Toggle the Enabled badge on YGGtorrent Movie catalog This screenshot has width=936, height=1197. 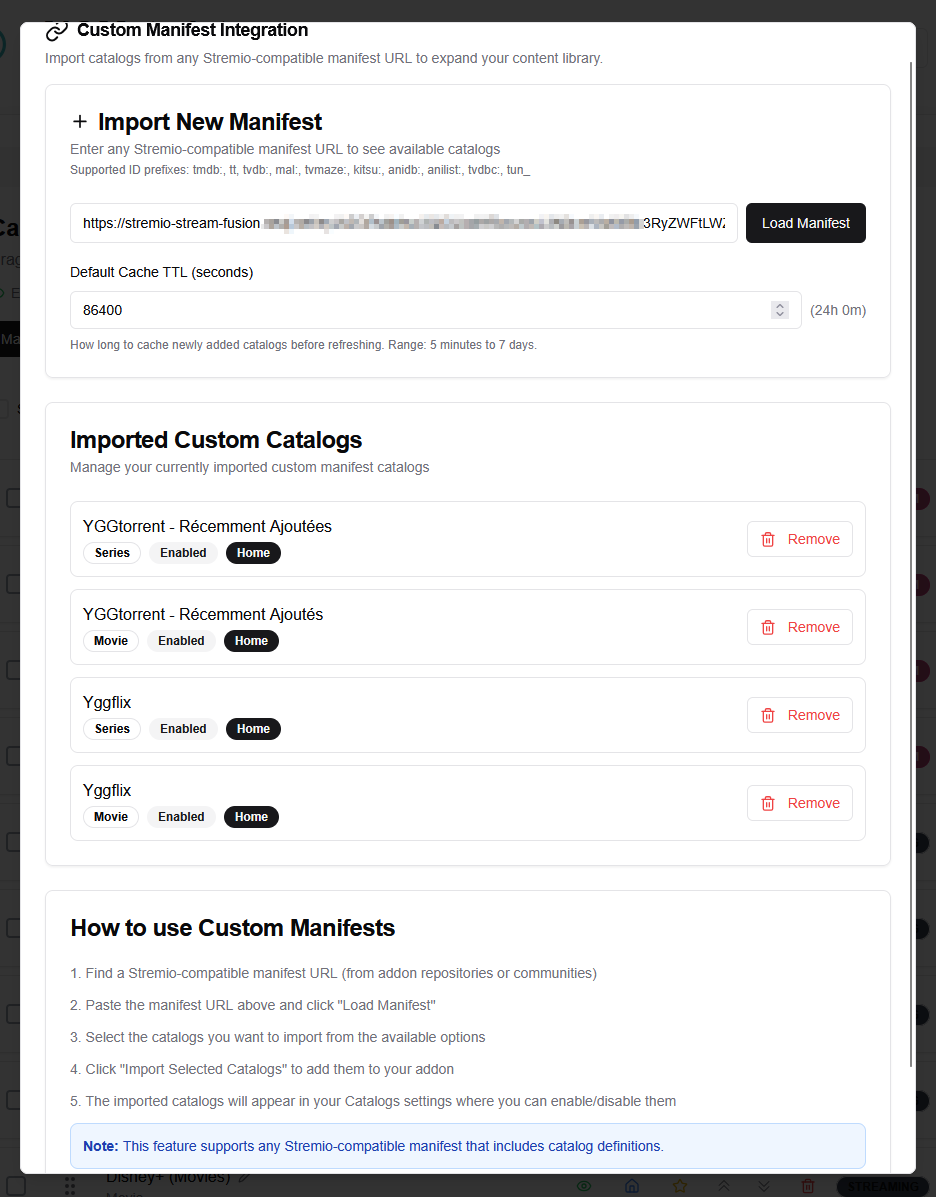click(x=181, y=640)
